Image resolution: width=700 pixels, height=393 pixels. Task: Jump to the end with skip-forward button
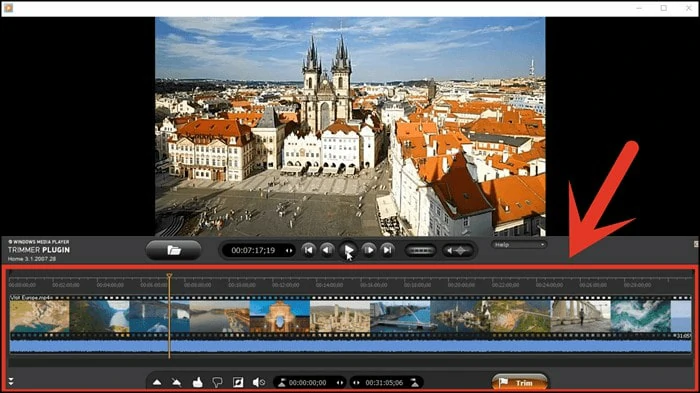coord(388,250)
